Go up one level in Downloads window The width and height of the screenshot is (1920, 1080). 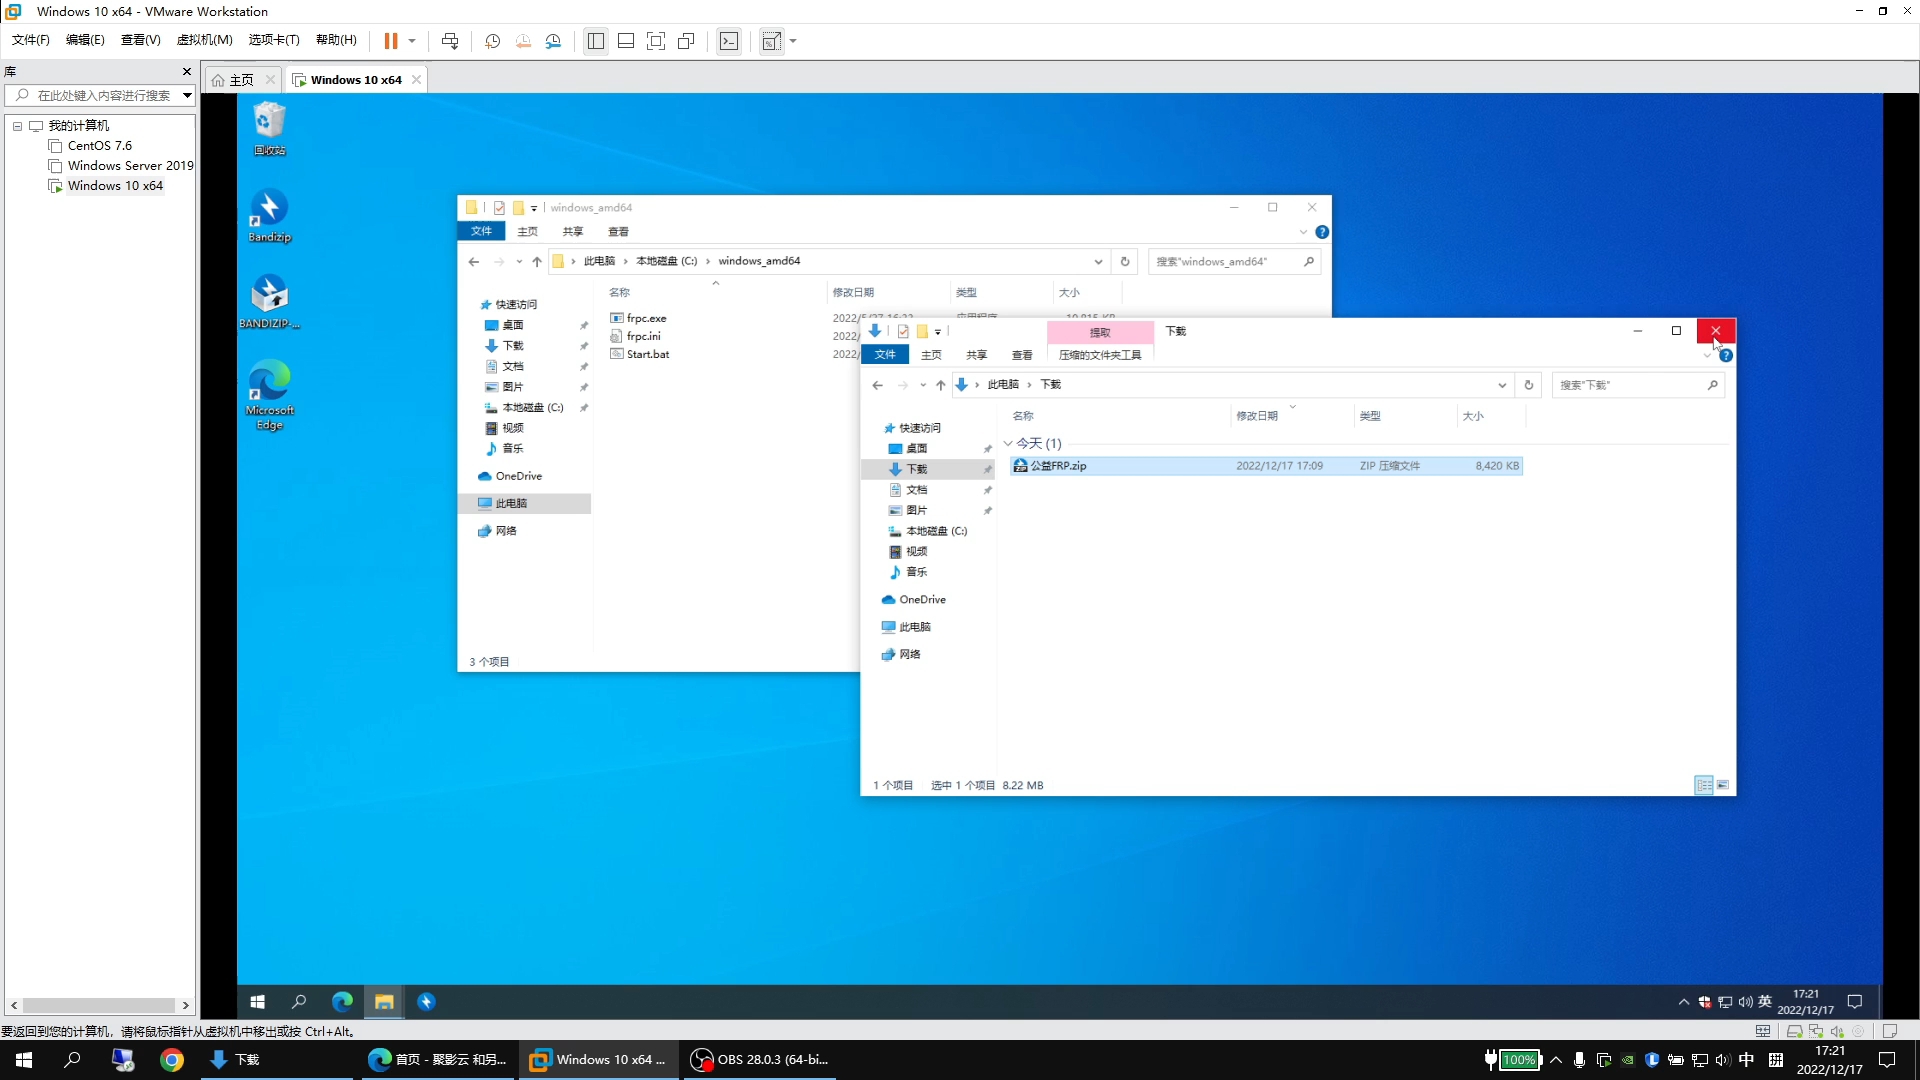(940, 385)
